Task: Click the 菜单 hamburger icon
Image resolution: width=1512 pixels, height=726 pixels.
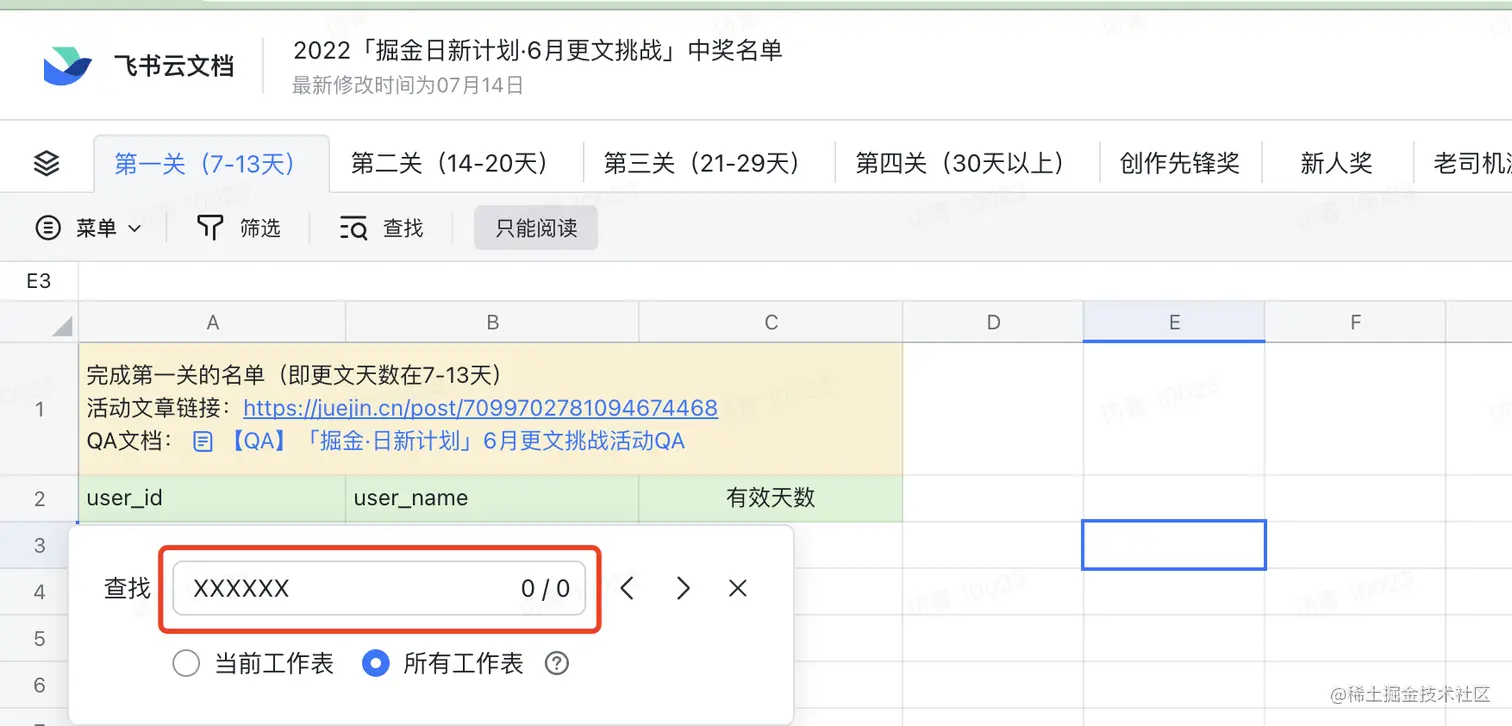Action: click(48, 228)
